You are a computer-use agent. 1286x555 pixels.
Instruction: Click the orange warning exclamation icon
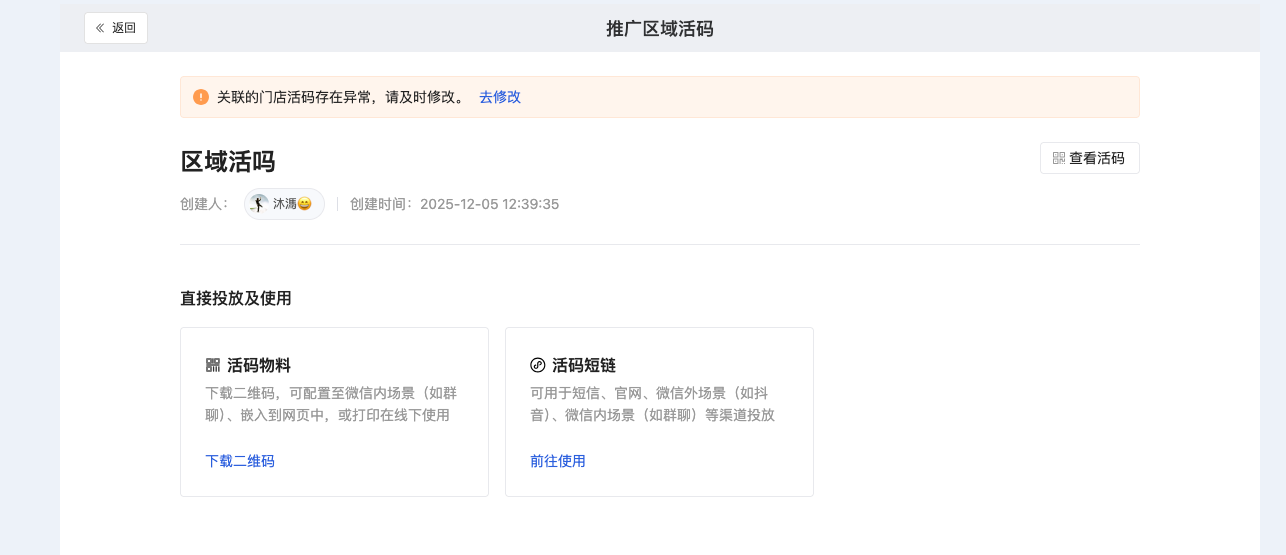[201, 97]
